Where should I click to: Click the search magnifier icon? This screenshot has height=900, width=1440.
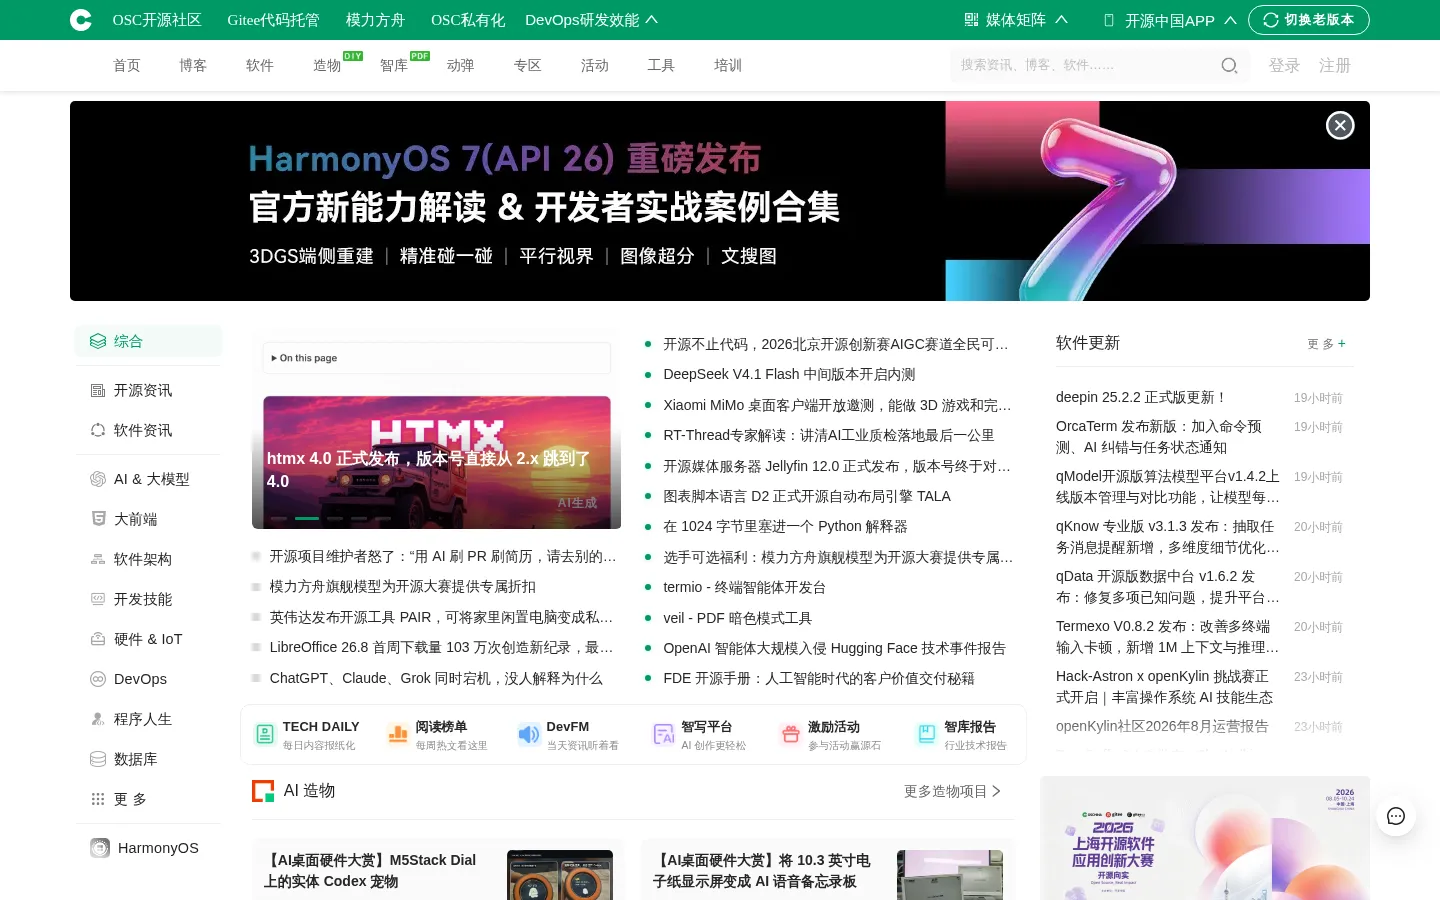(1229, 66)
